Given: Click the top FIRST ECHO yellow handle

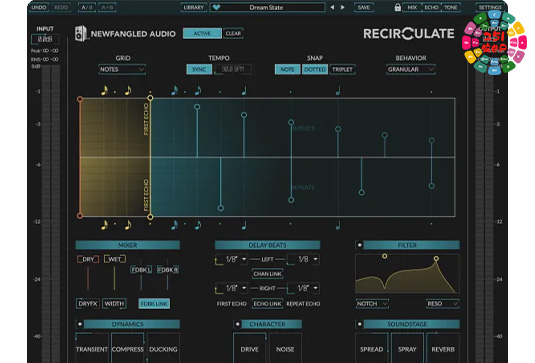Looking at the screenshot, I should (150, 98).
